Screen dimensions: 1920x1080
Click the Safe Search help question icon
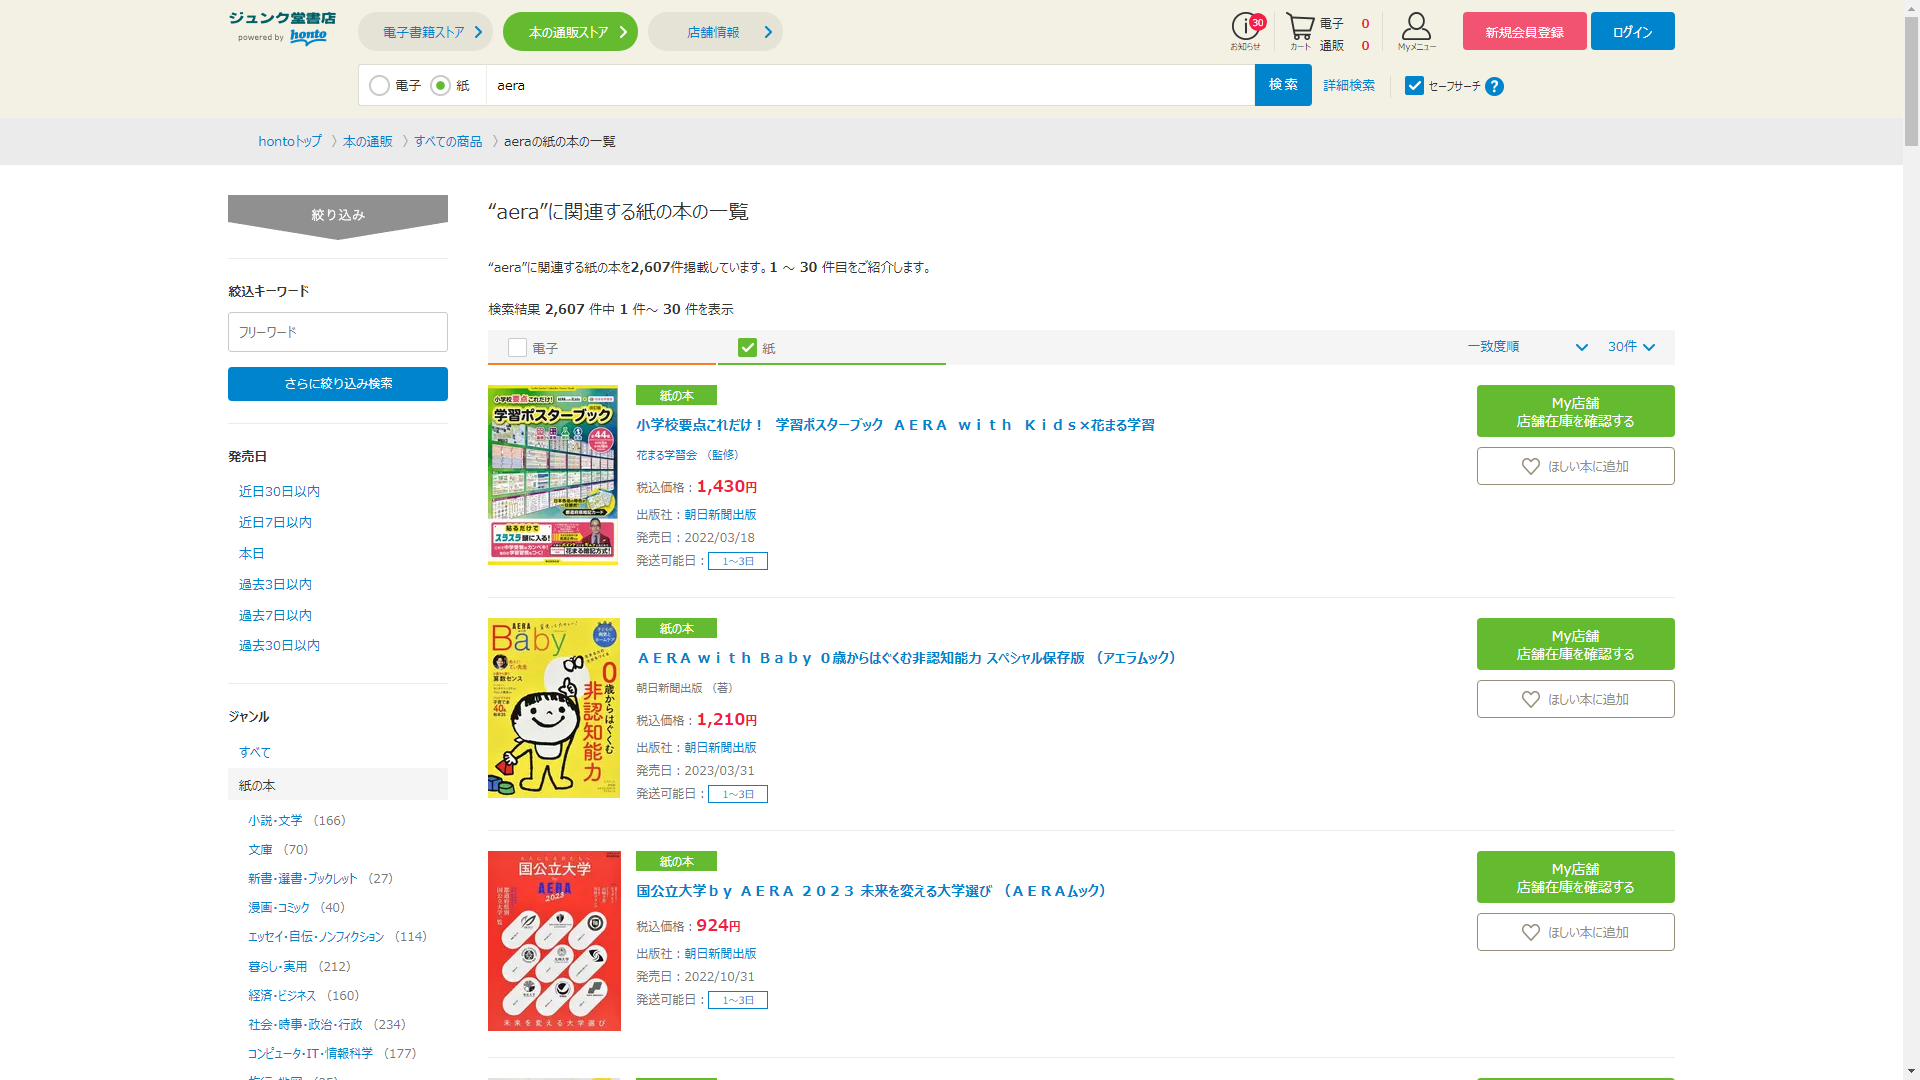coord(1494,87)
